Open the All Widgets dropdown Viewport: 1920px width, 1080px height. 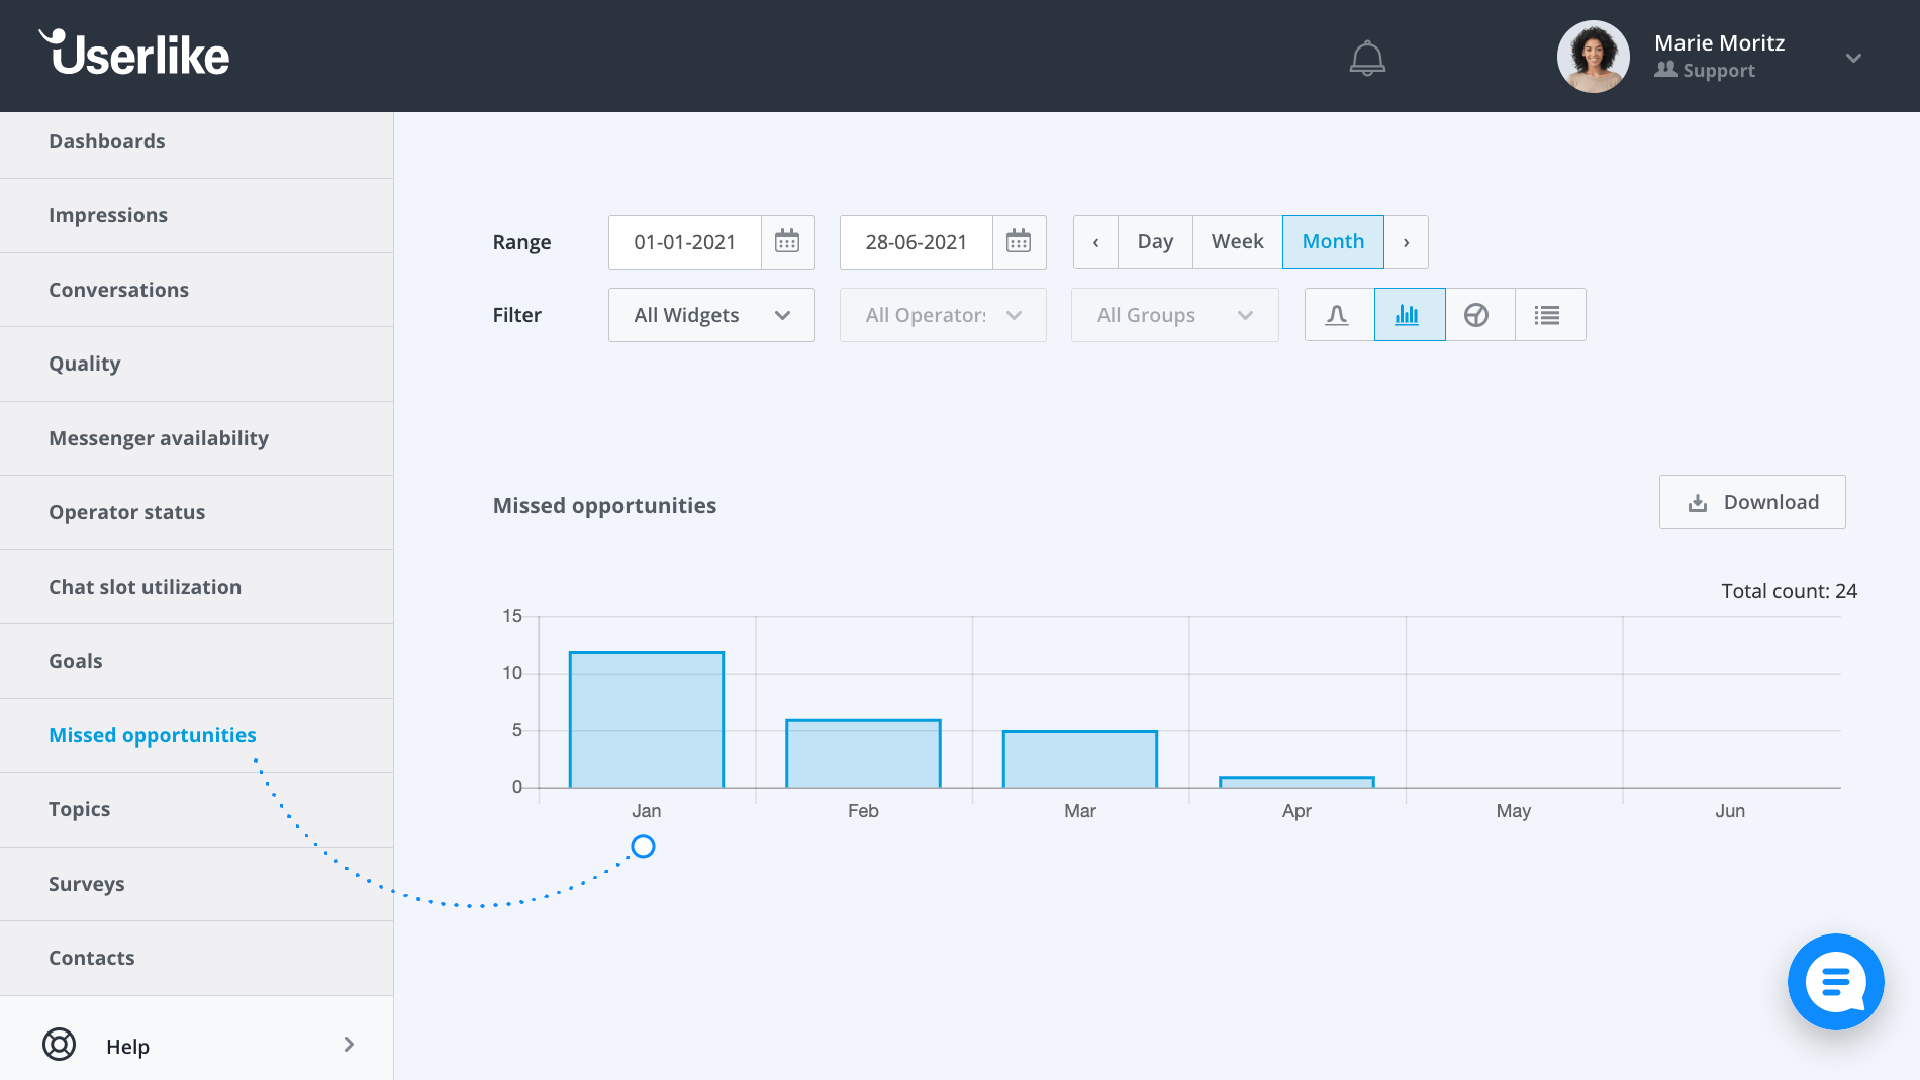(711, 315)
